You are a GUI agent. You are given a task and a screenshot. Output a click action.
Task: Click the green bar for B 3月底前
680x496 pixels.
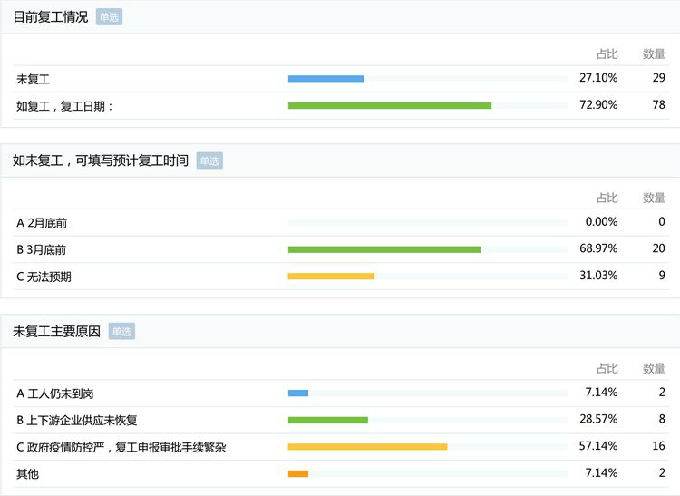pyautogui.click(x=384, y=250)
